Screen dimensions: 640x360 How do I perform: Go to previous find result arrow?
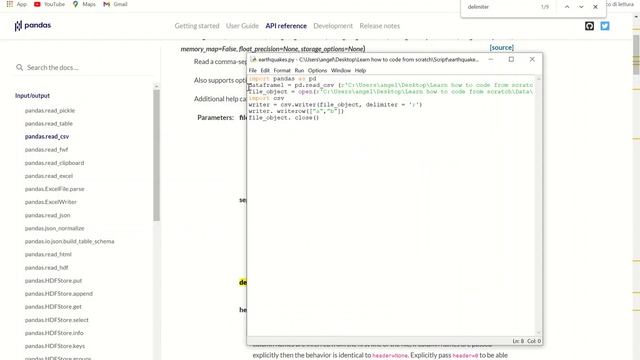point(567,7)
